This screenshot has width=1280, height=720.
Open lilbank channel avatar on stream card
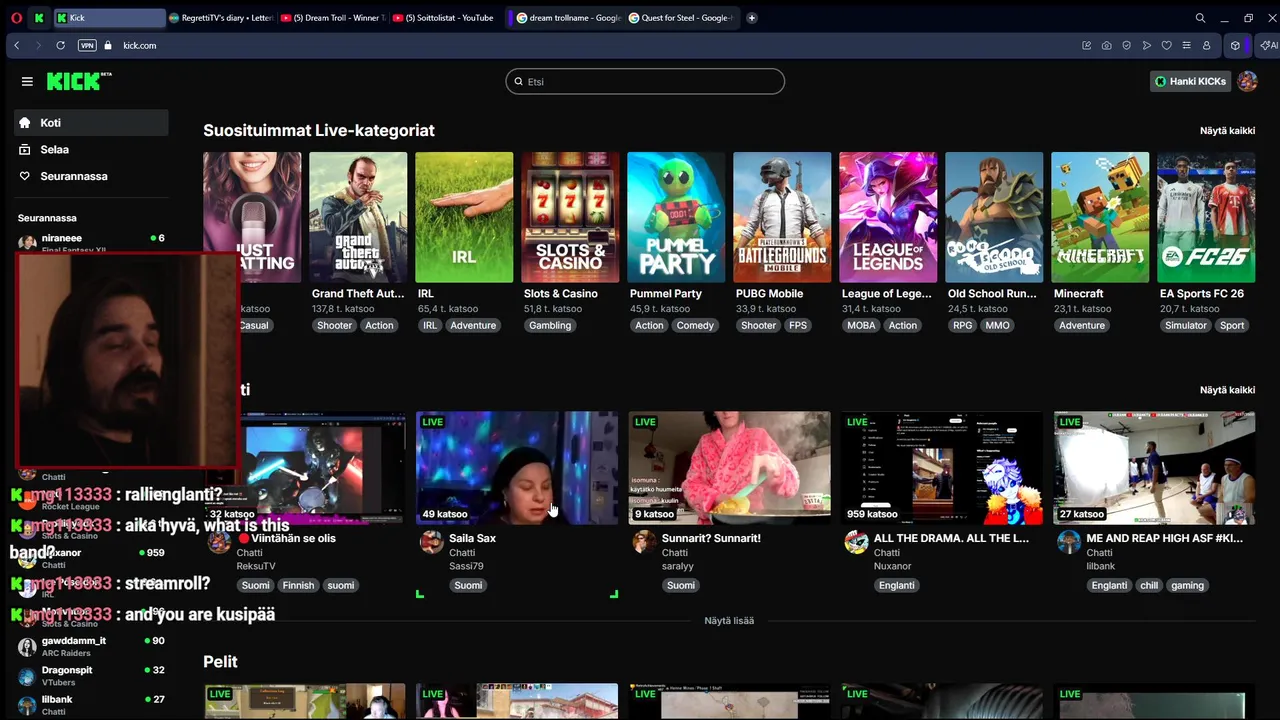coord(1069,543)
